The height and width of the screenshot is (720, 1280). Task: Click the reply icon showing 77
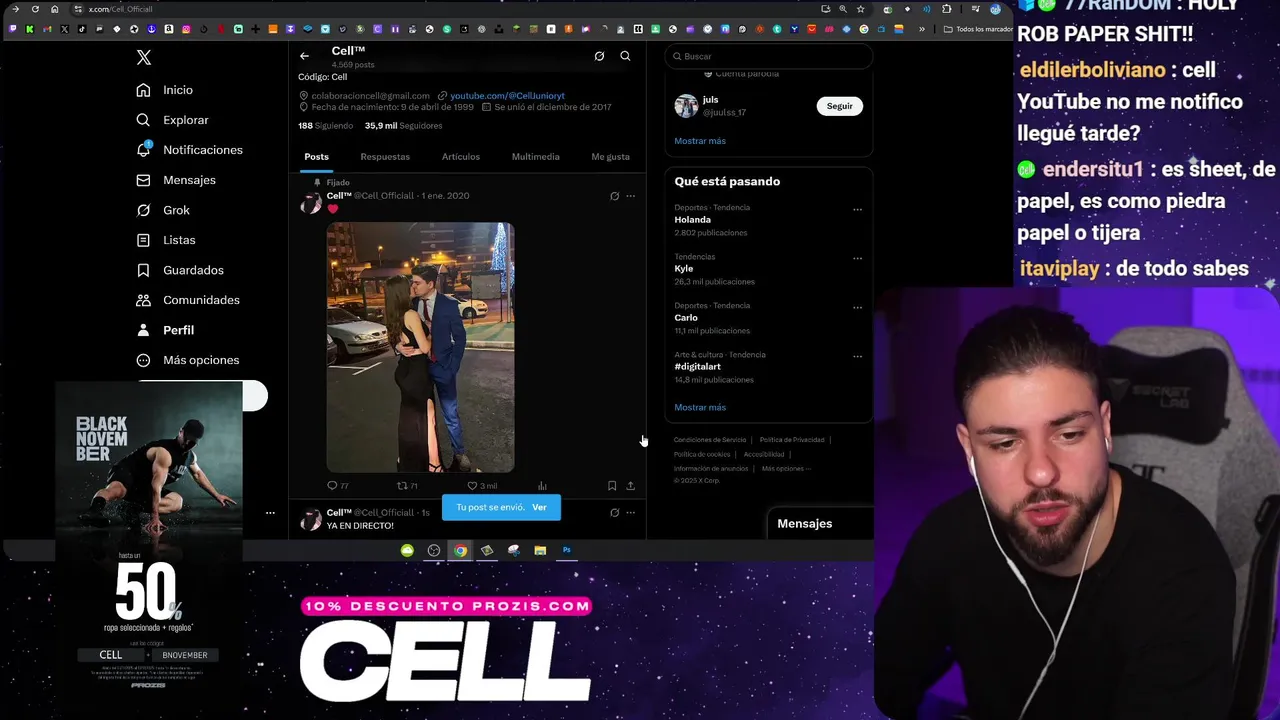click(x=332, y=486)
